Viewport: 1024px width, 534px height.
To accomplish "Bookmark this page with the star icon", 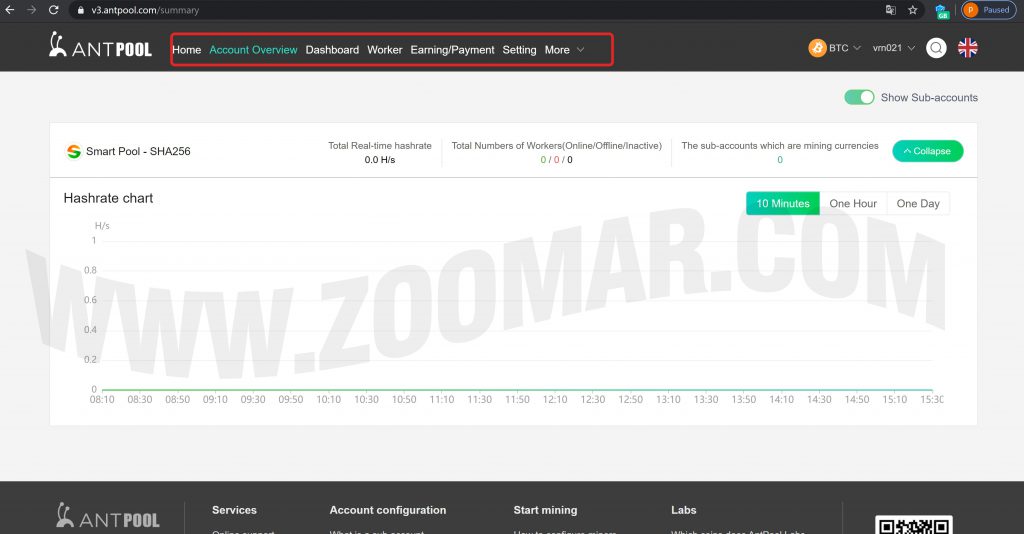I will [x=912, y=10].
